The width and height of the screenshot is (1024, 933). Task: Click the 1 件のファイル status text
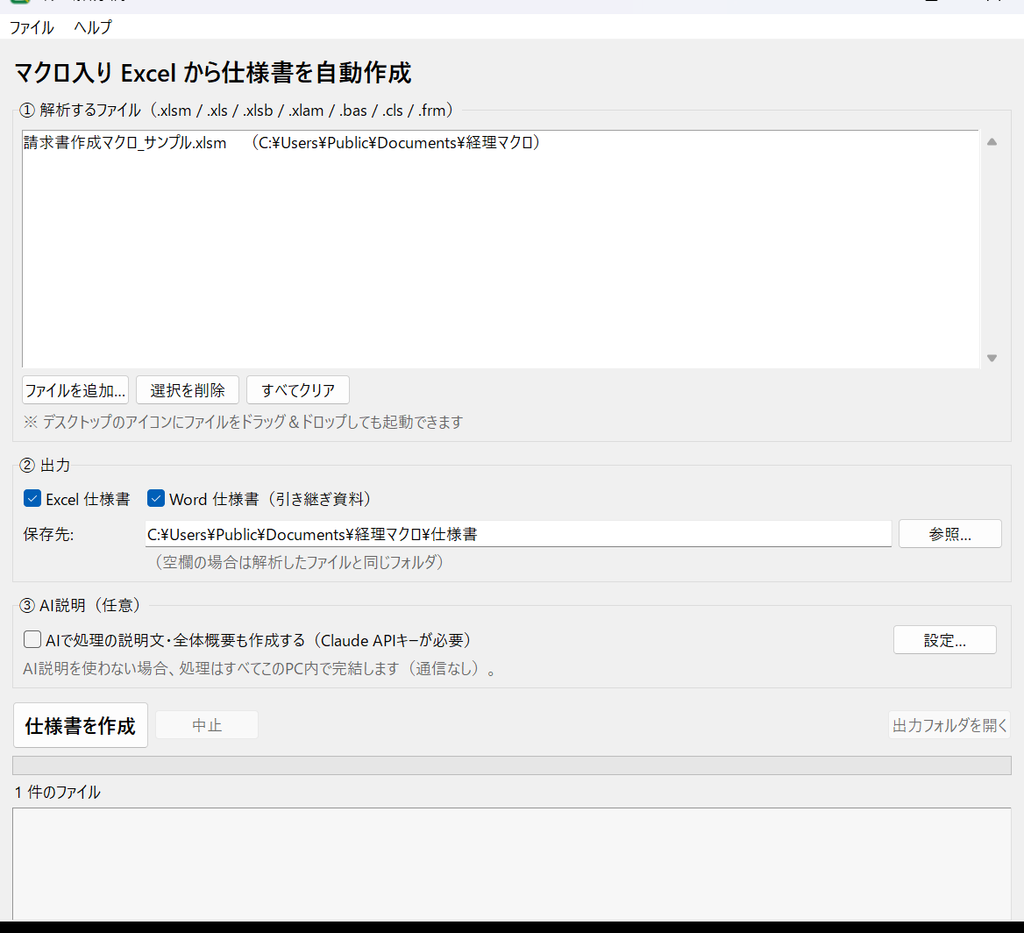pos(57,792)
